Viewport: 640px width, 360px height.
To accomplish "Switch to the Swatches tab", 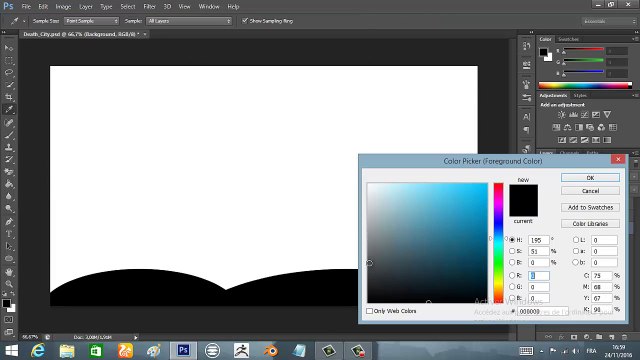I will (568, 39).
